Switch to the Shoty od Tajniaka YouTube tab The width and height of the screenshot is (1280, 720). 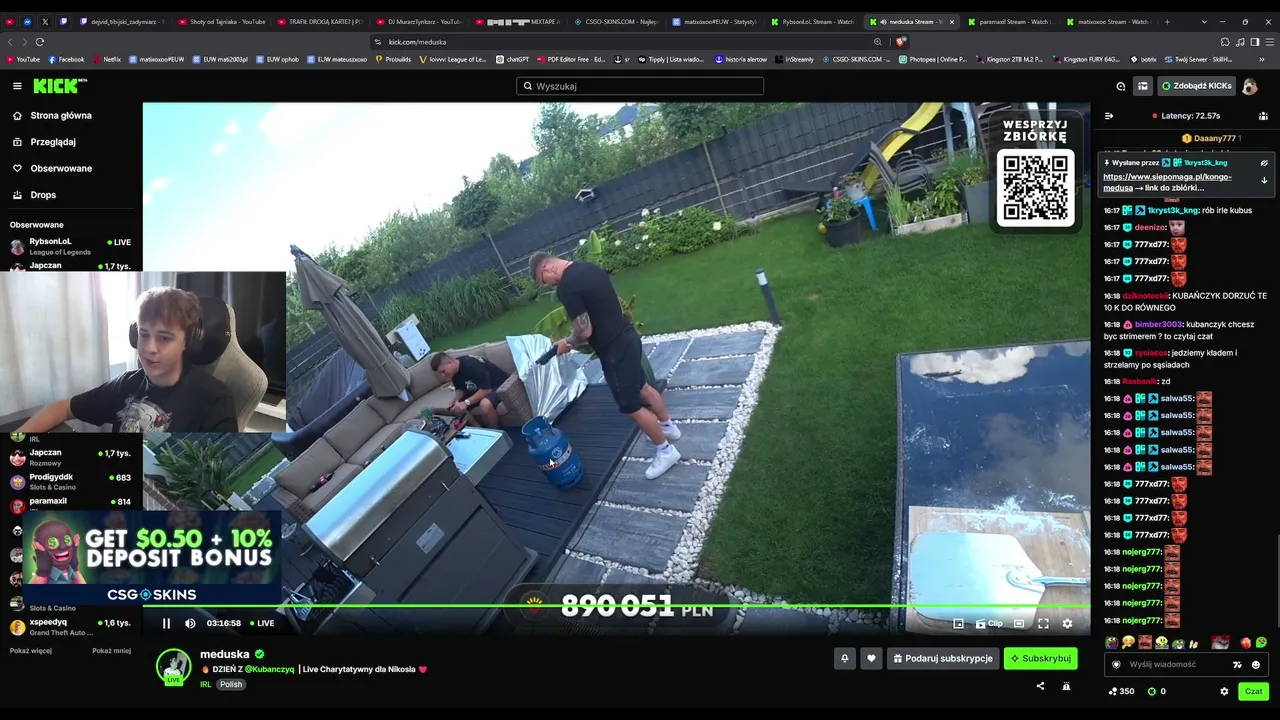tap(223, 21)
